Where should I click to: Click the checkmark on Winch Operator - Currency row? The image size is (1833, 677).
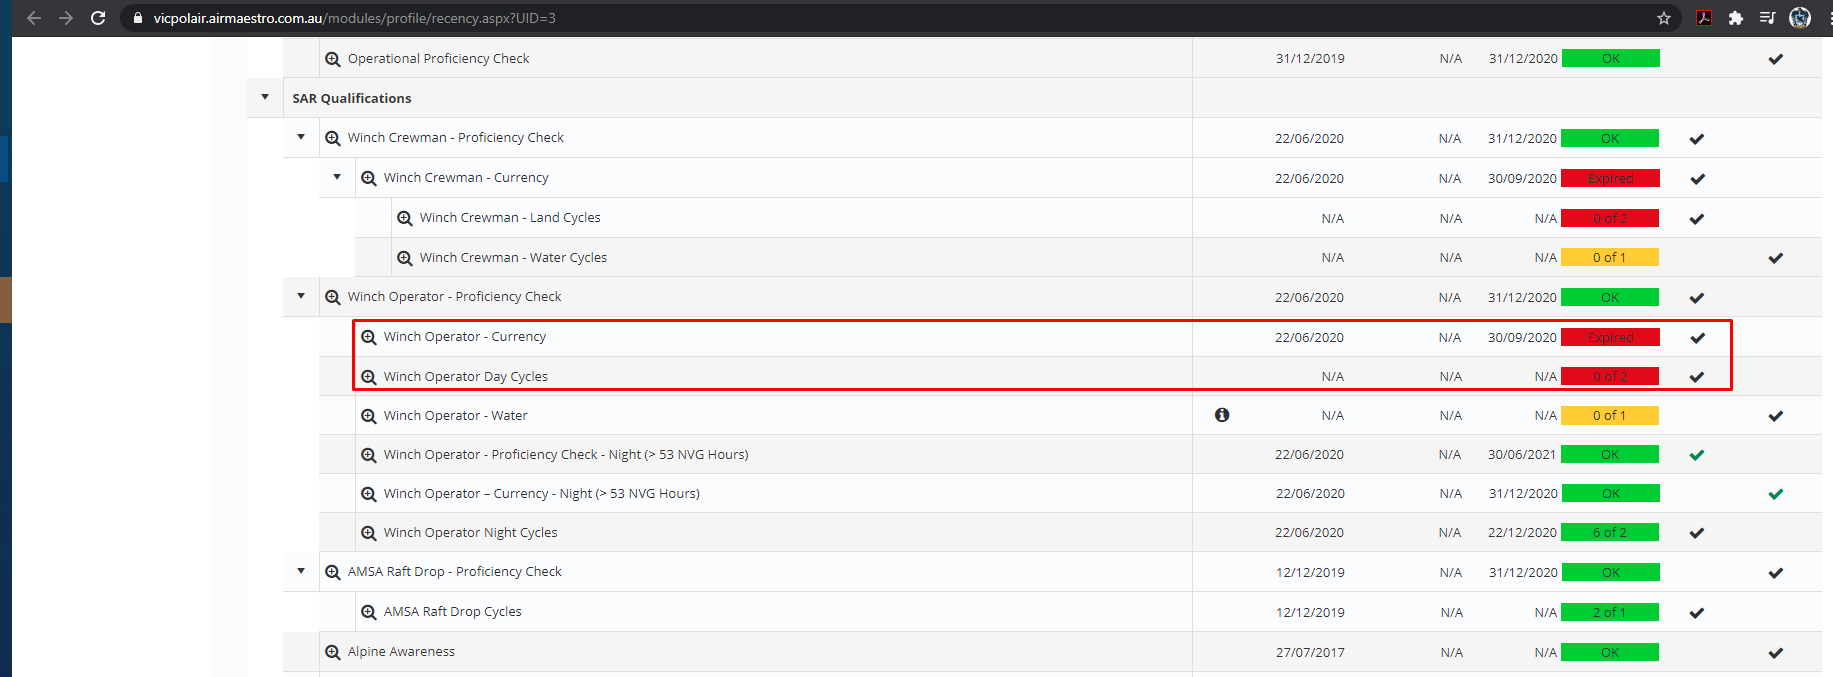(x=1697, y=338)
